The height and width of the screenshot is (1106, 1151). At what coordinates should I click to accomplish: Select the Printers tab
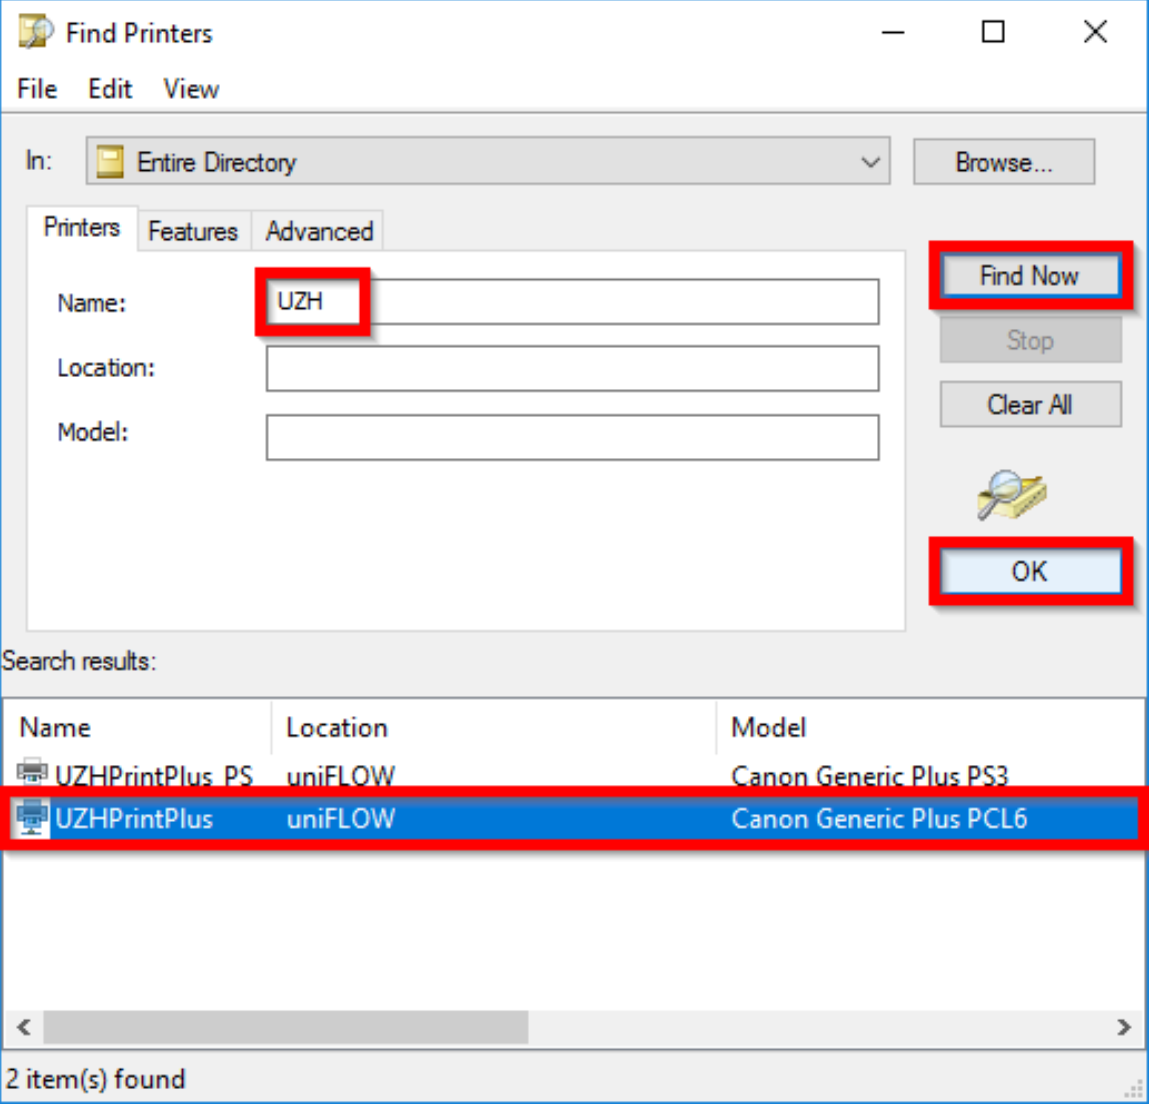pyautogui.click(x=81, y=228)
